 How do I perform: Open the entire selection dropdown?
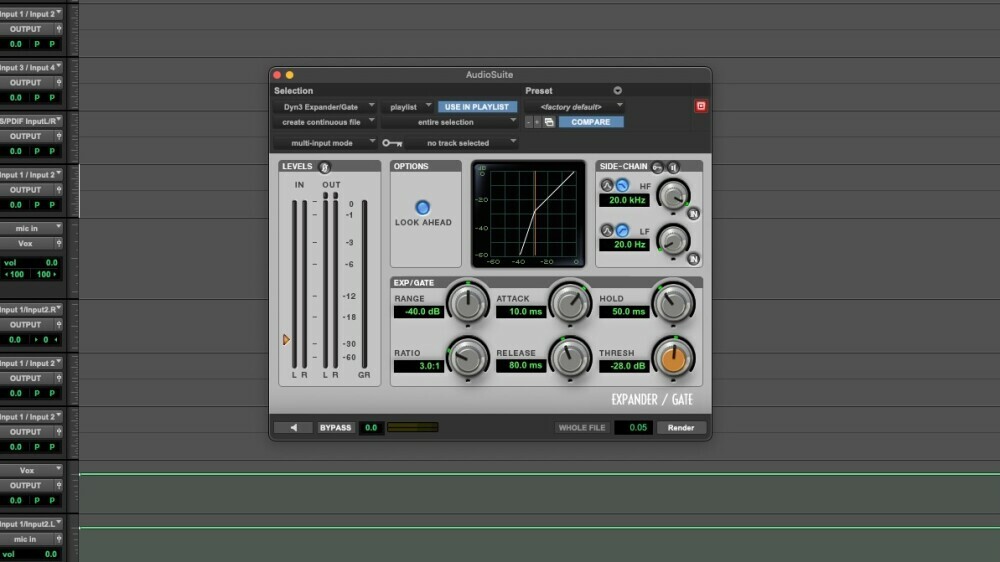450,122
